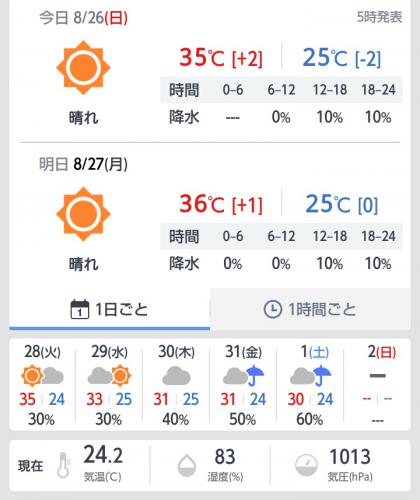
Task: Open forecast for 29(水) cloudy-sunny icon
Action: 109,376
